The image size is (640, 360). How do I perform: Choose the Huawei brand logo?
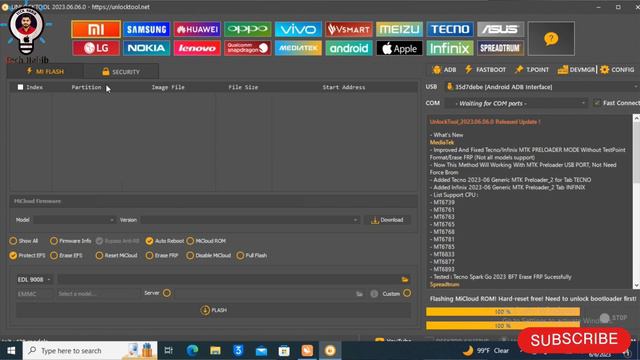[197, 29]
